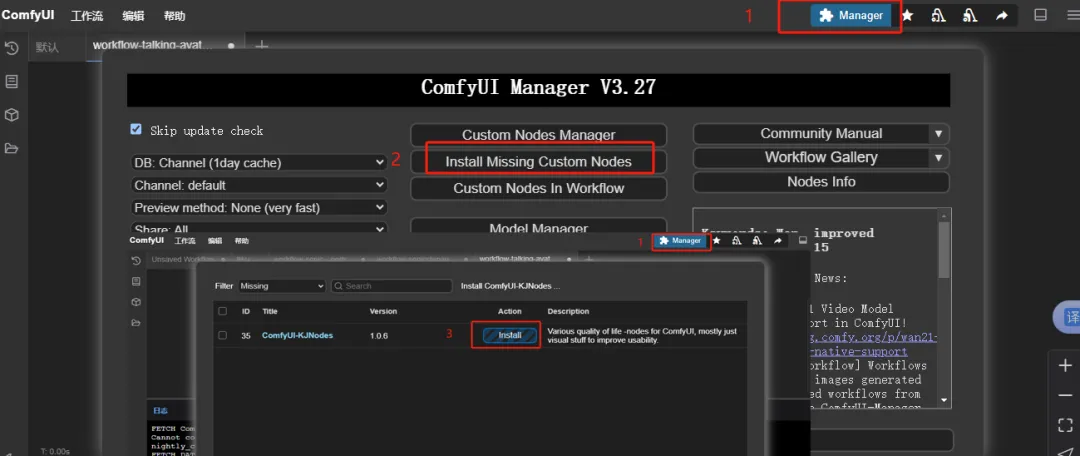Switch to the 默认 workflow tab

47,48
